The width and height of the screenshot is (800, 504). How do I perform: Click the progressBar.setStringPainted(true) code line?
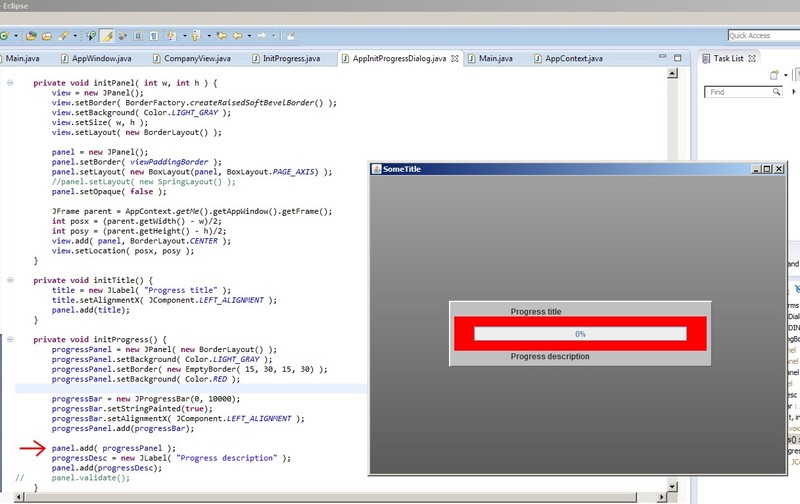coord(132,408)
